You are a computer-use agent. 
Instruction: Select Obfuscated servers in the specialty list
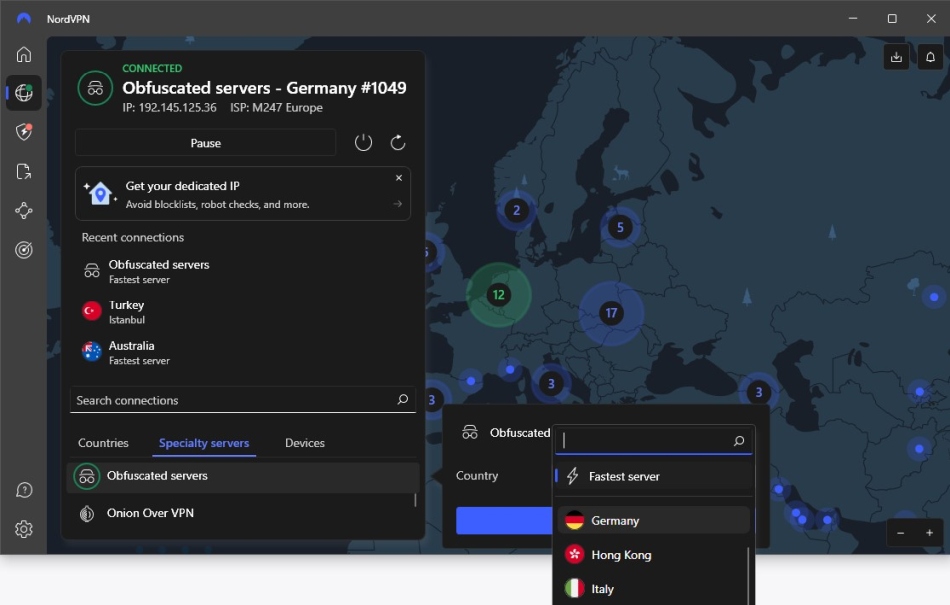pos(242,477)
